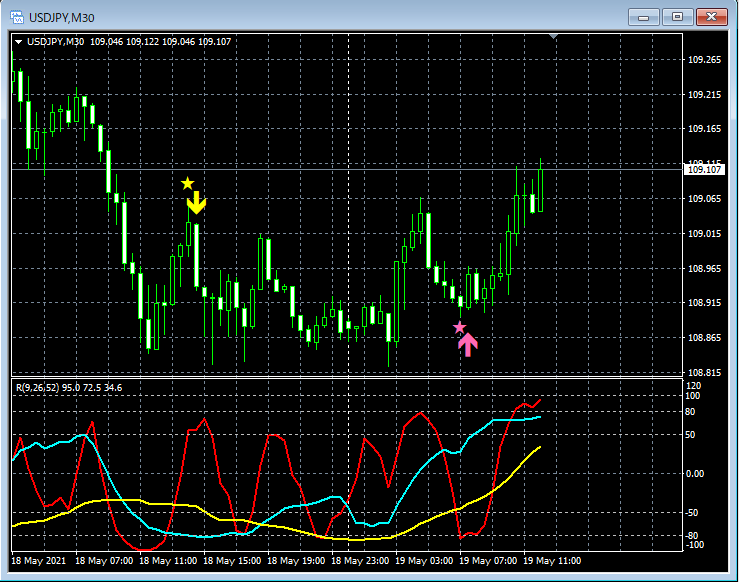Click the USDJPY chart window icon

(17, 17)
